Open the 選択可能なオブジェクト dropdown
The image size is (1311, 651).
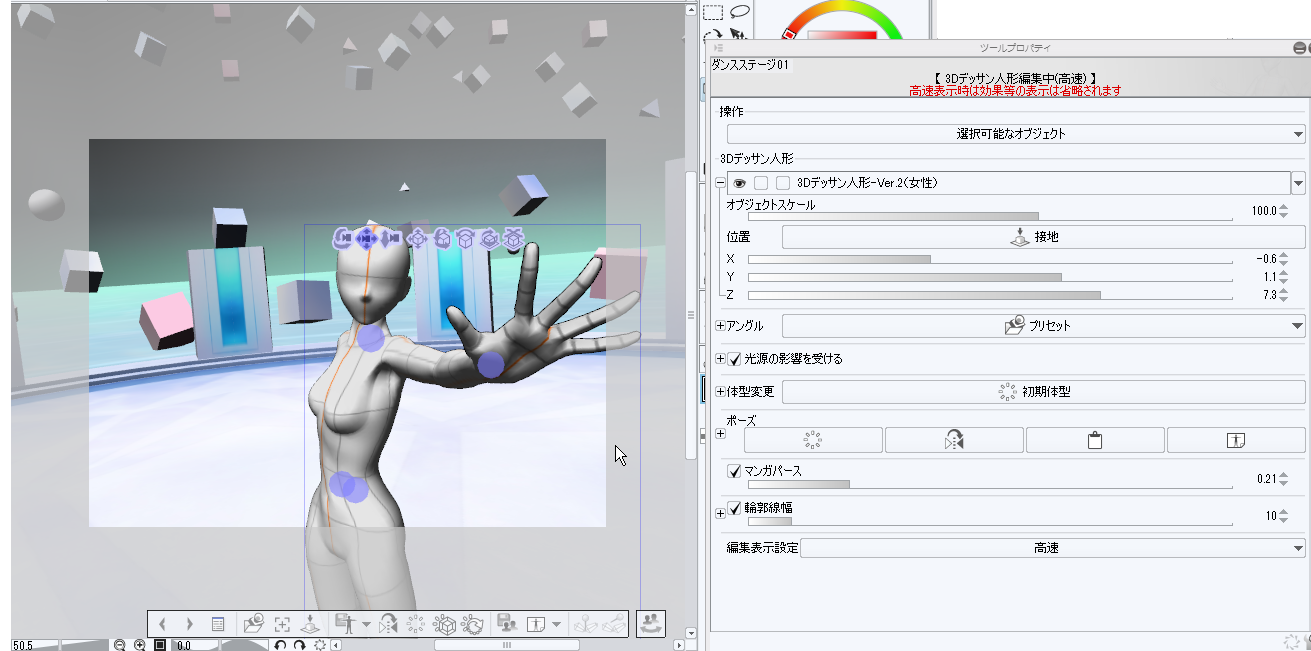coord(1016,133)
